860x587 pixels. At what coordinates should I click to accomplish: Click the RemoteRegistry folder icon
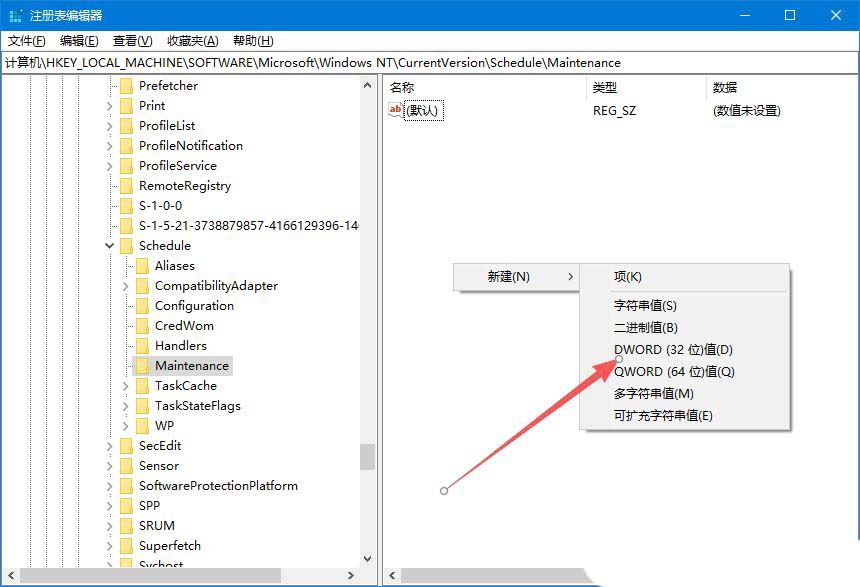click(x=126, y=186)
